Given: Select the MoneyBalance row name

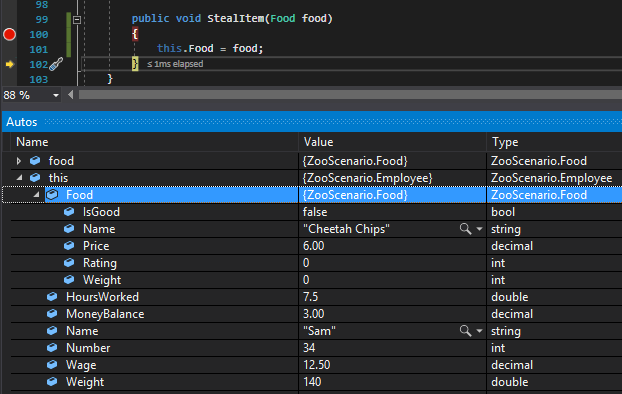Looking at the screenshot, I should (x=105, y=314).
